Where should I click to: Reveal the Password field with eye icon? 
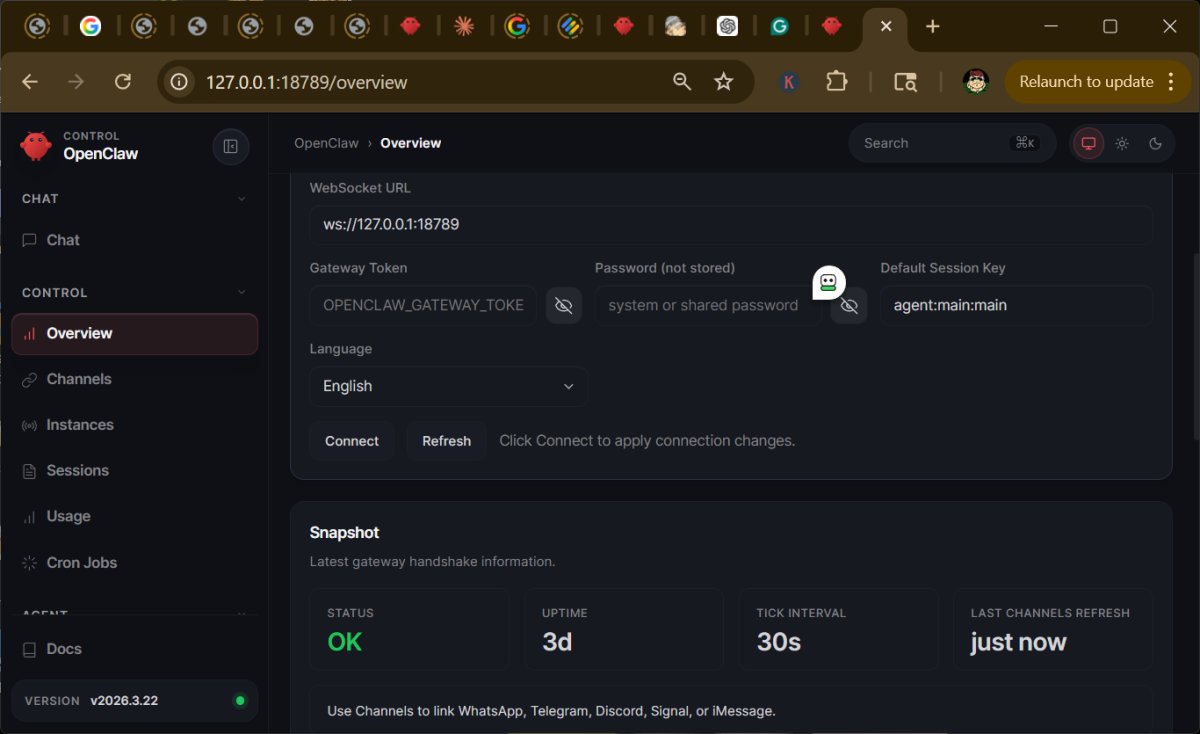pos(849,305)
